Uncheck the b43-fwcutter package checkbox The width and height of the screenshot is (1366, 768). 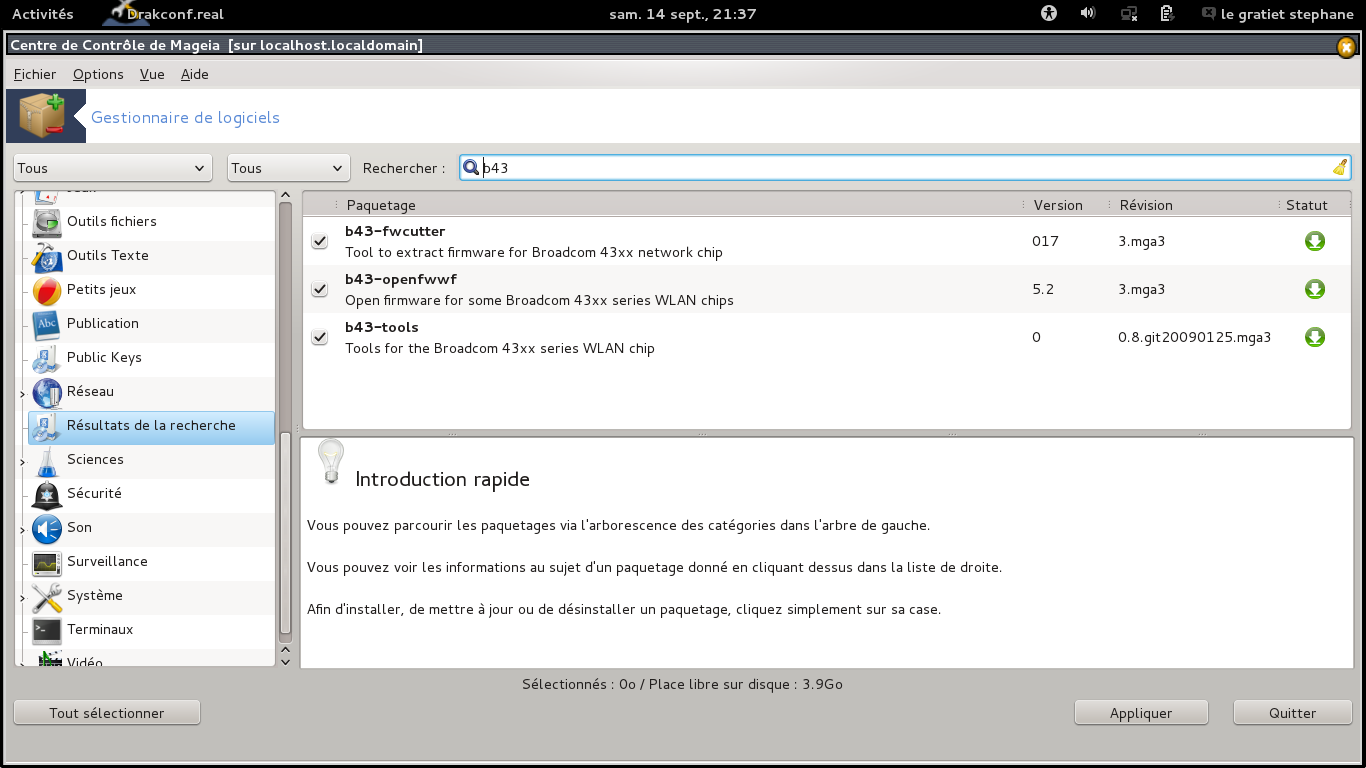320,241
